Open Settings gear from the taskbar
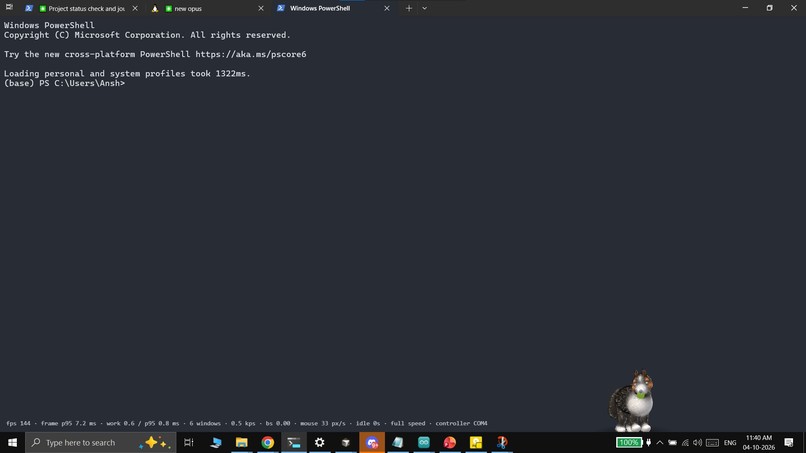The height and width of the screenshot is (453, 806). click(320, 442)
